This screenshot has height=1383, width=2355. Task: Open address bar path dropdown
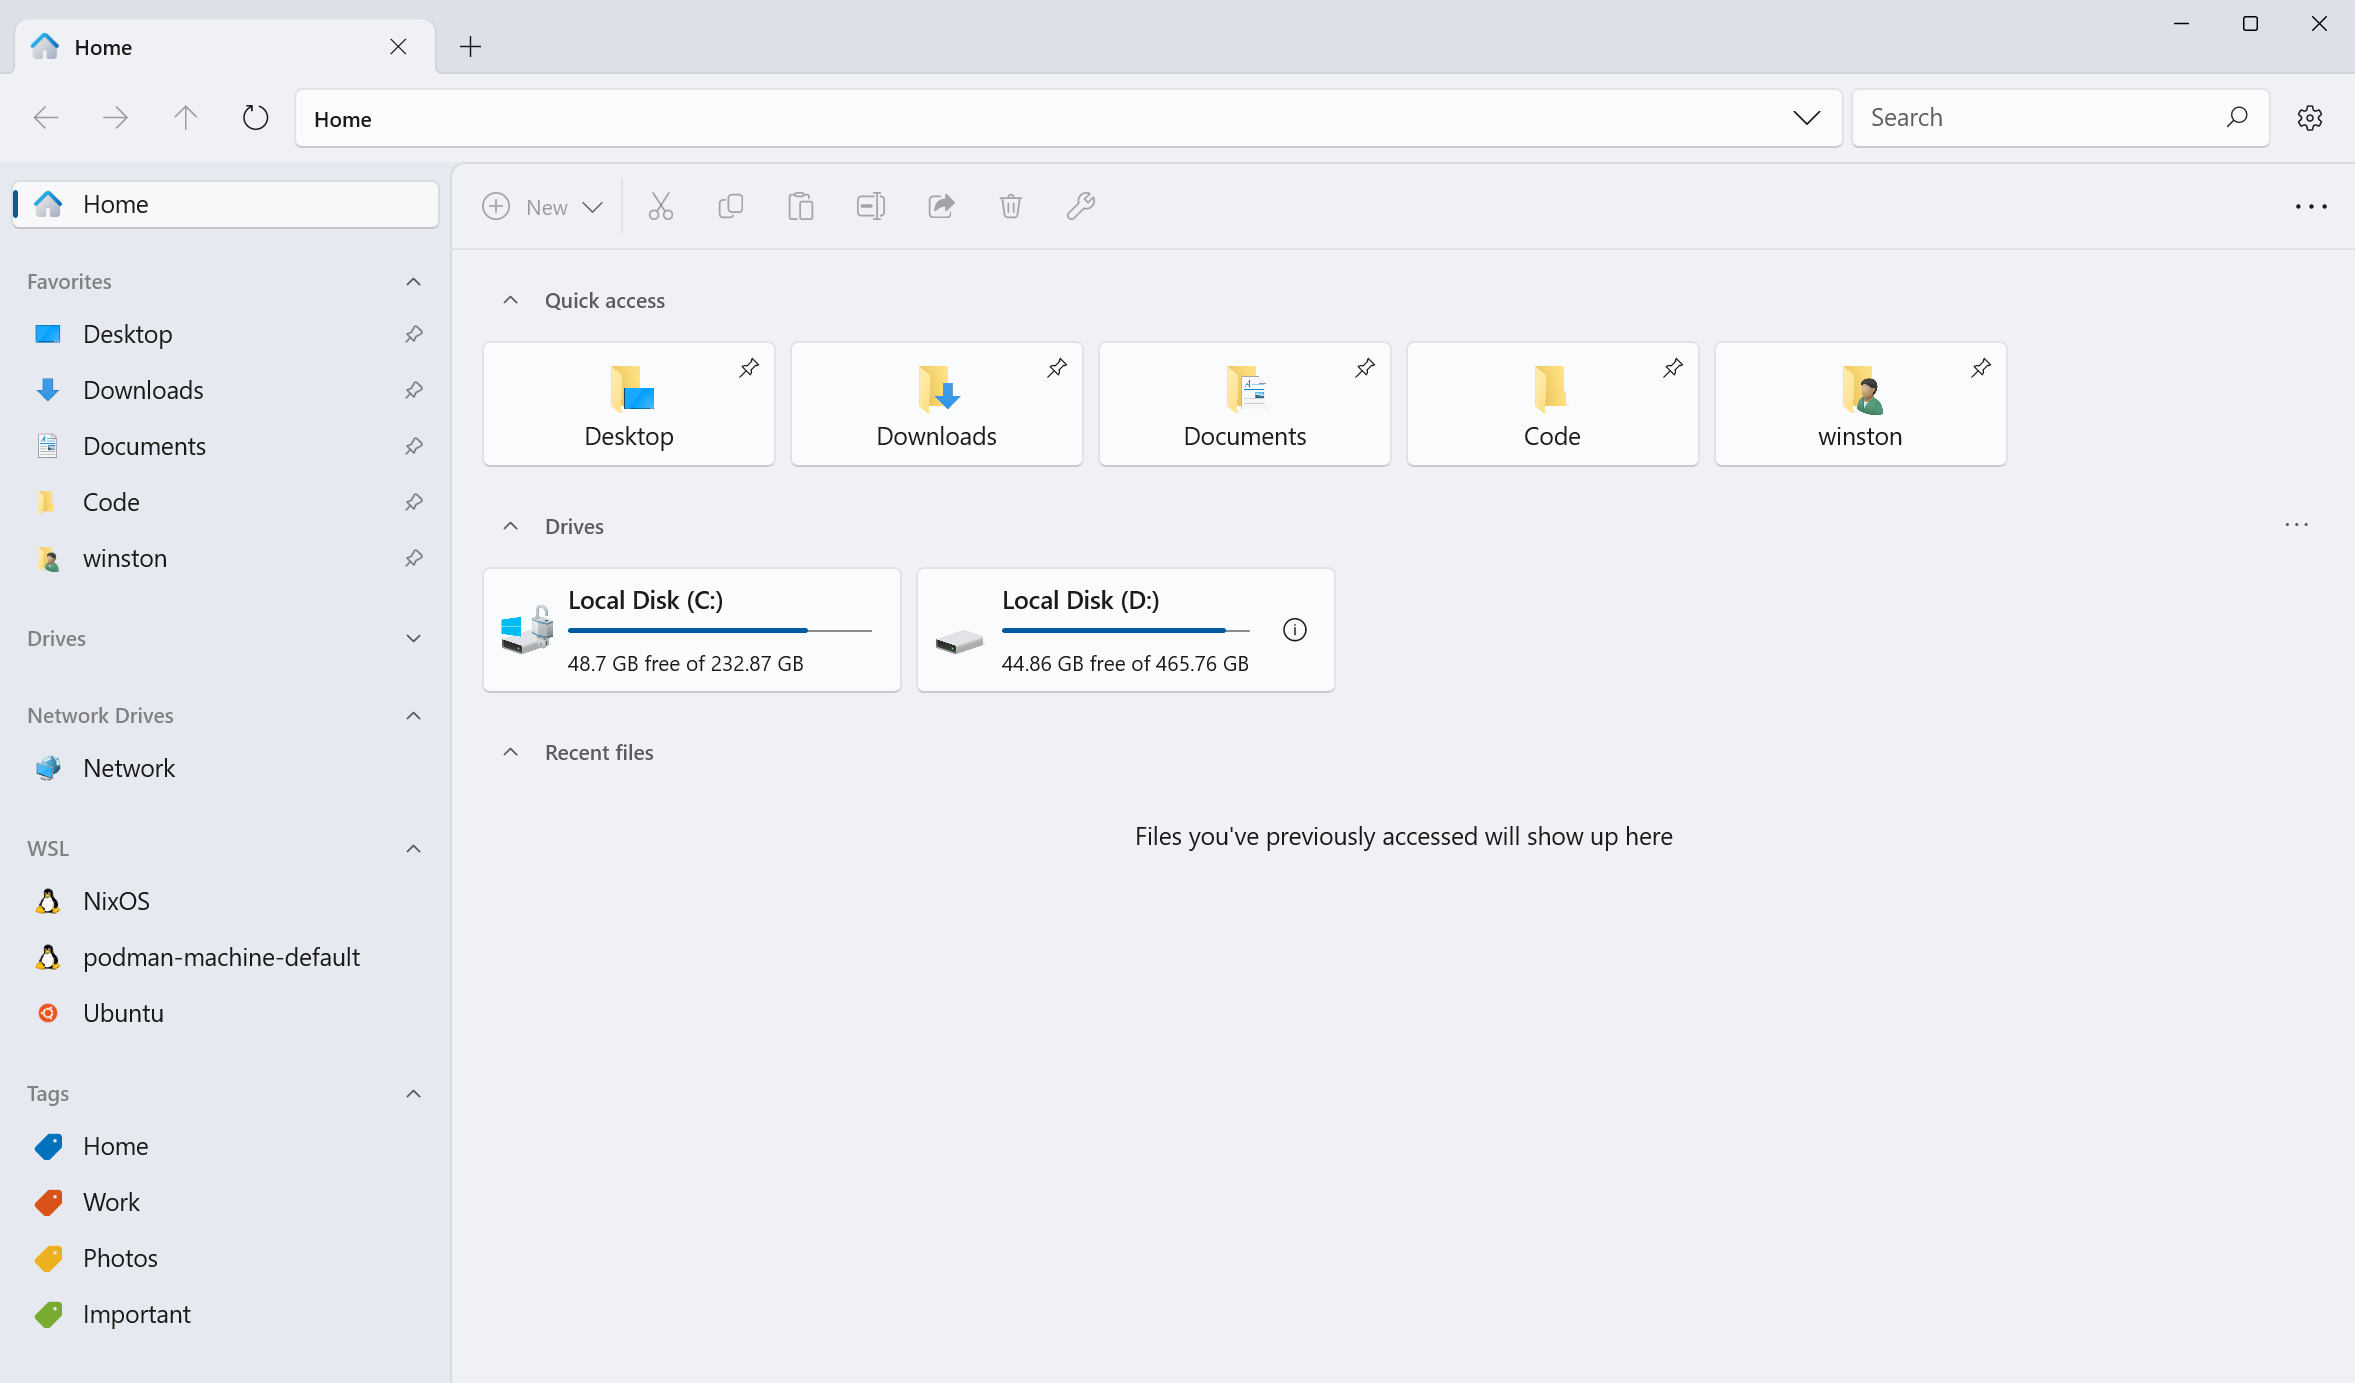(1806, 118)
